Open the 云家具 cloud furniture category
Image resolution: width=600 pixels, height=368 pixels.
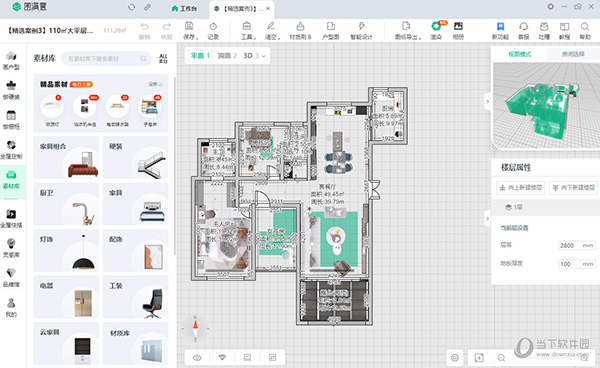(66, 343)
